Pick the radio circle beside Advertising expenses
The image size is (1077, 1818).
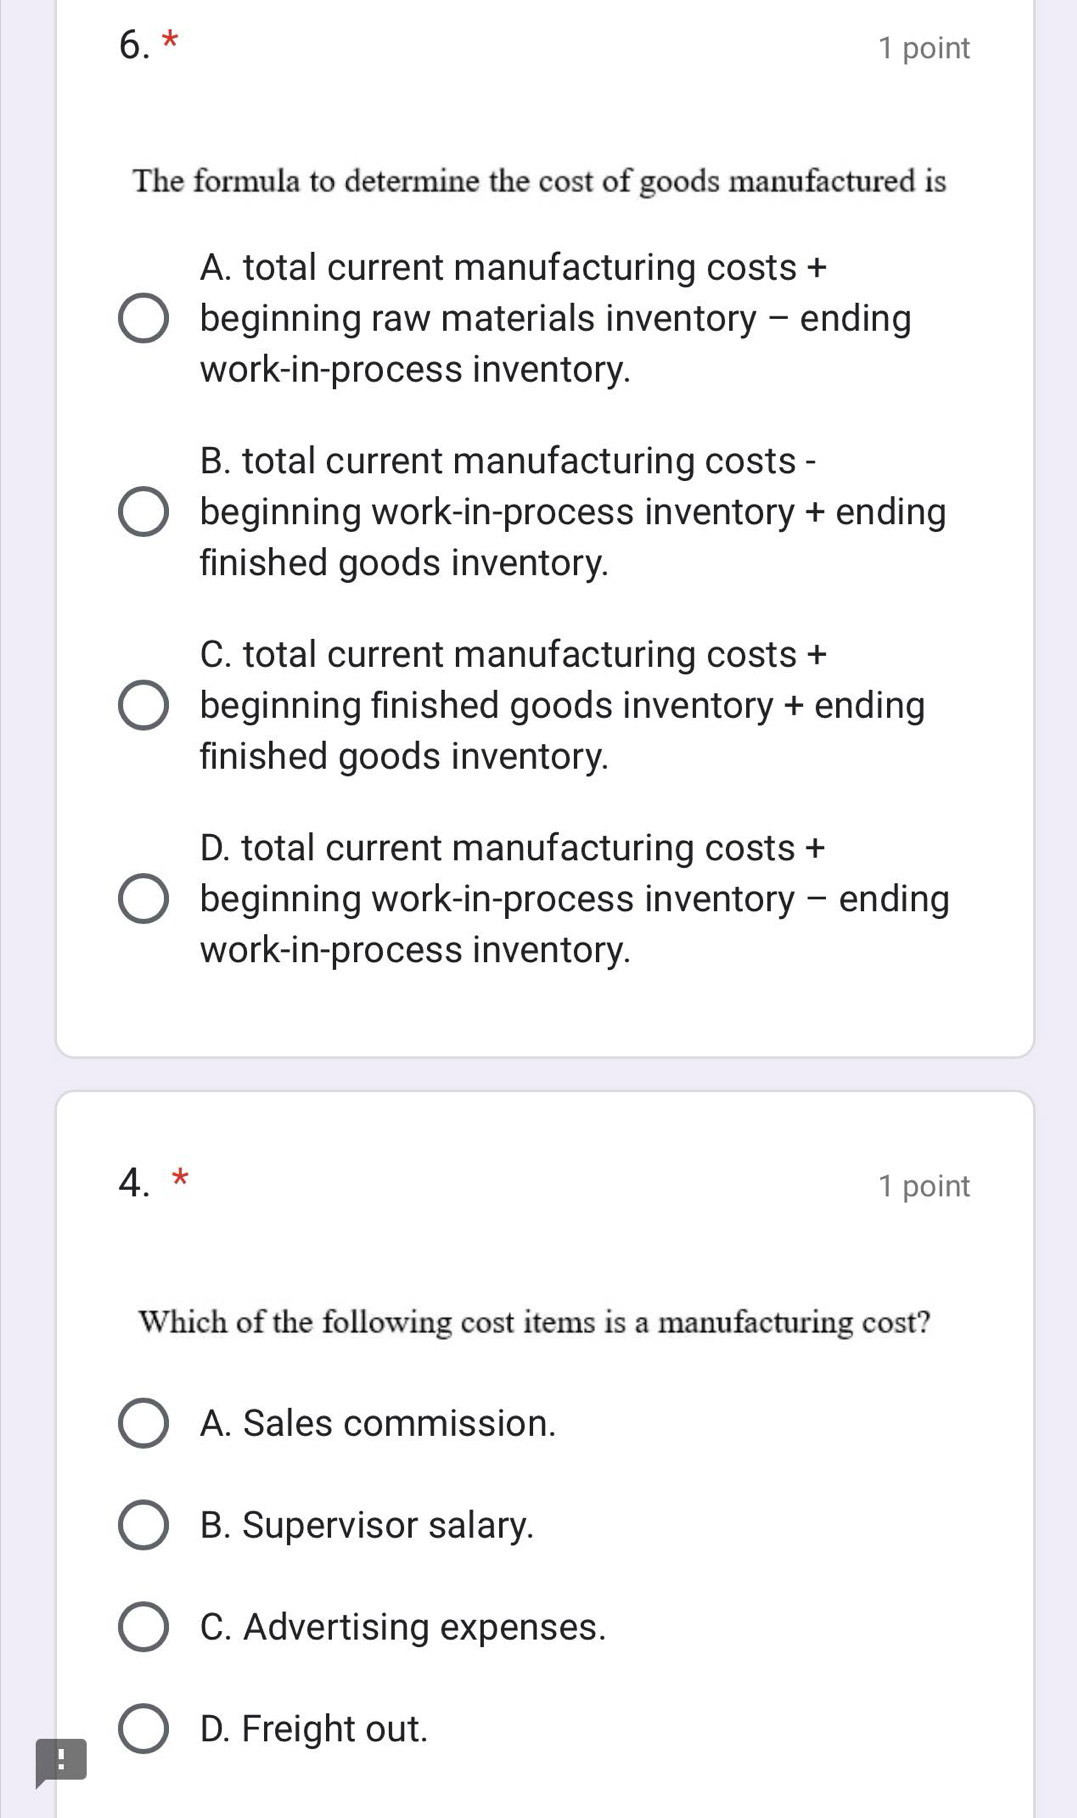(x=143, y=1627)
